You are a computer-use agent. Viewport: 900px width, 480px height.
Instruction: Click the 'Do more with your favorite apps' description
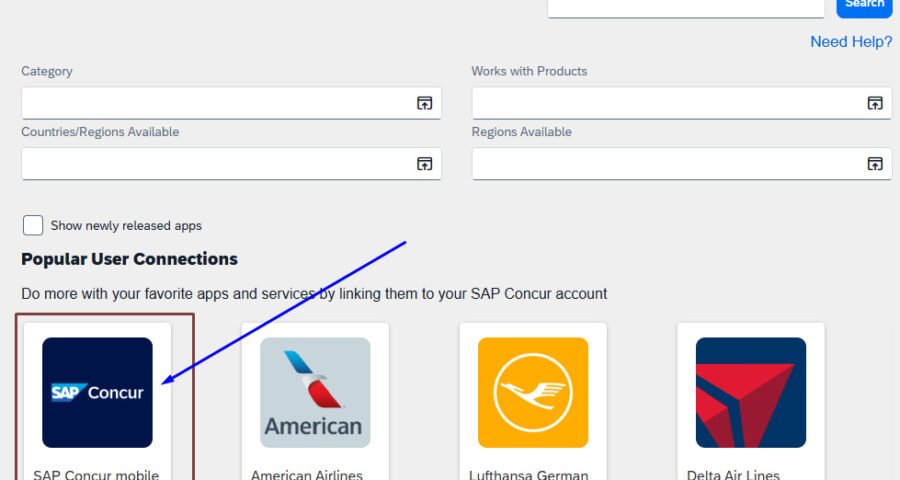(x=314, y=293)
